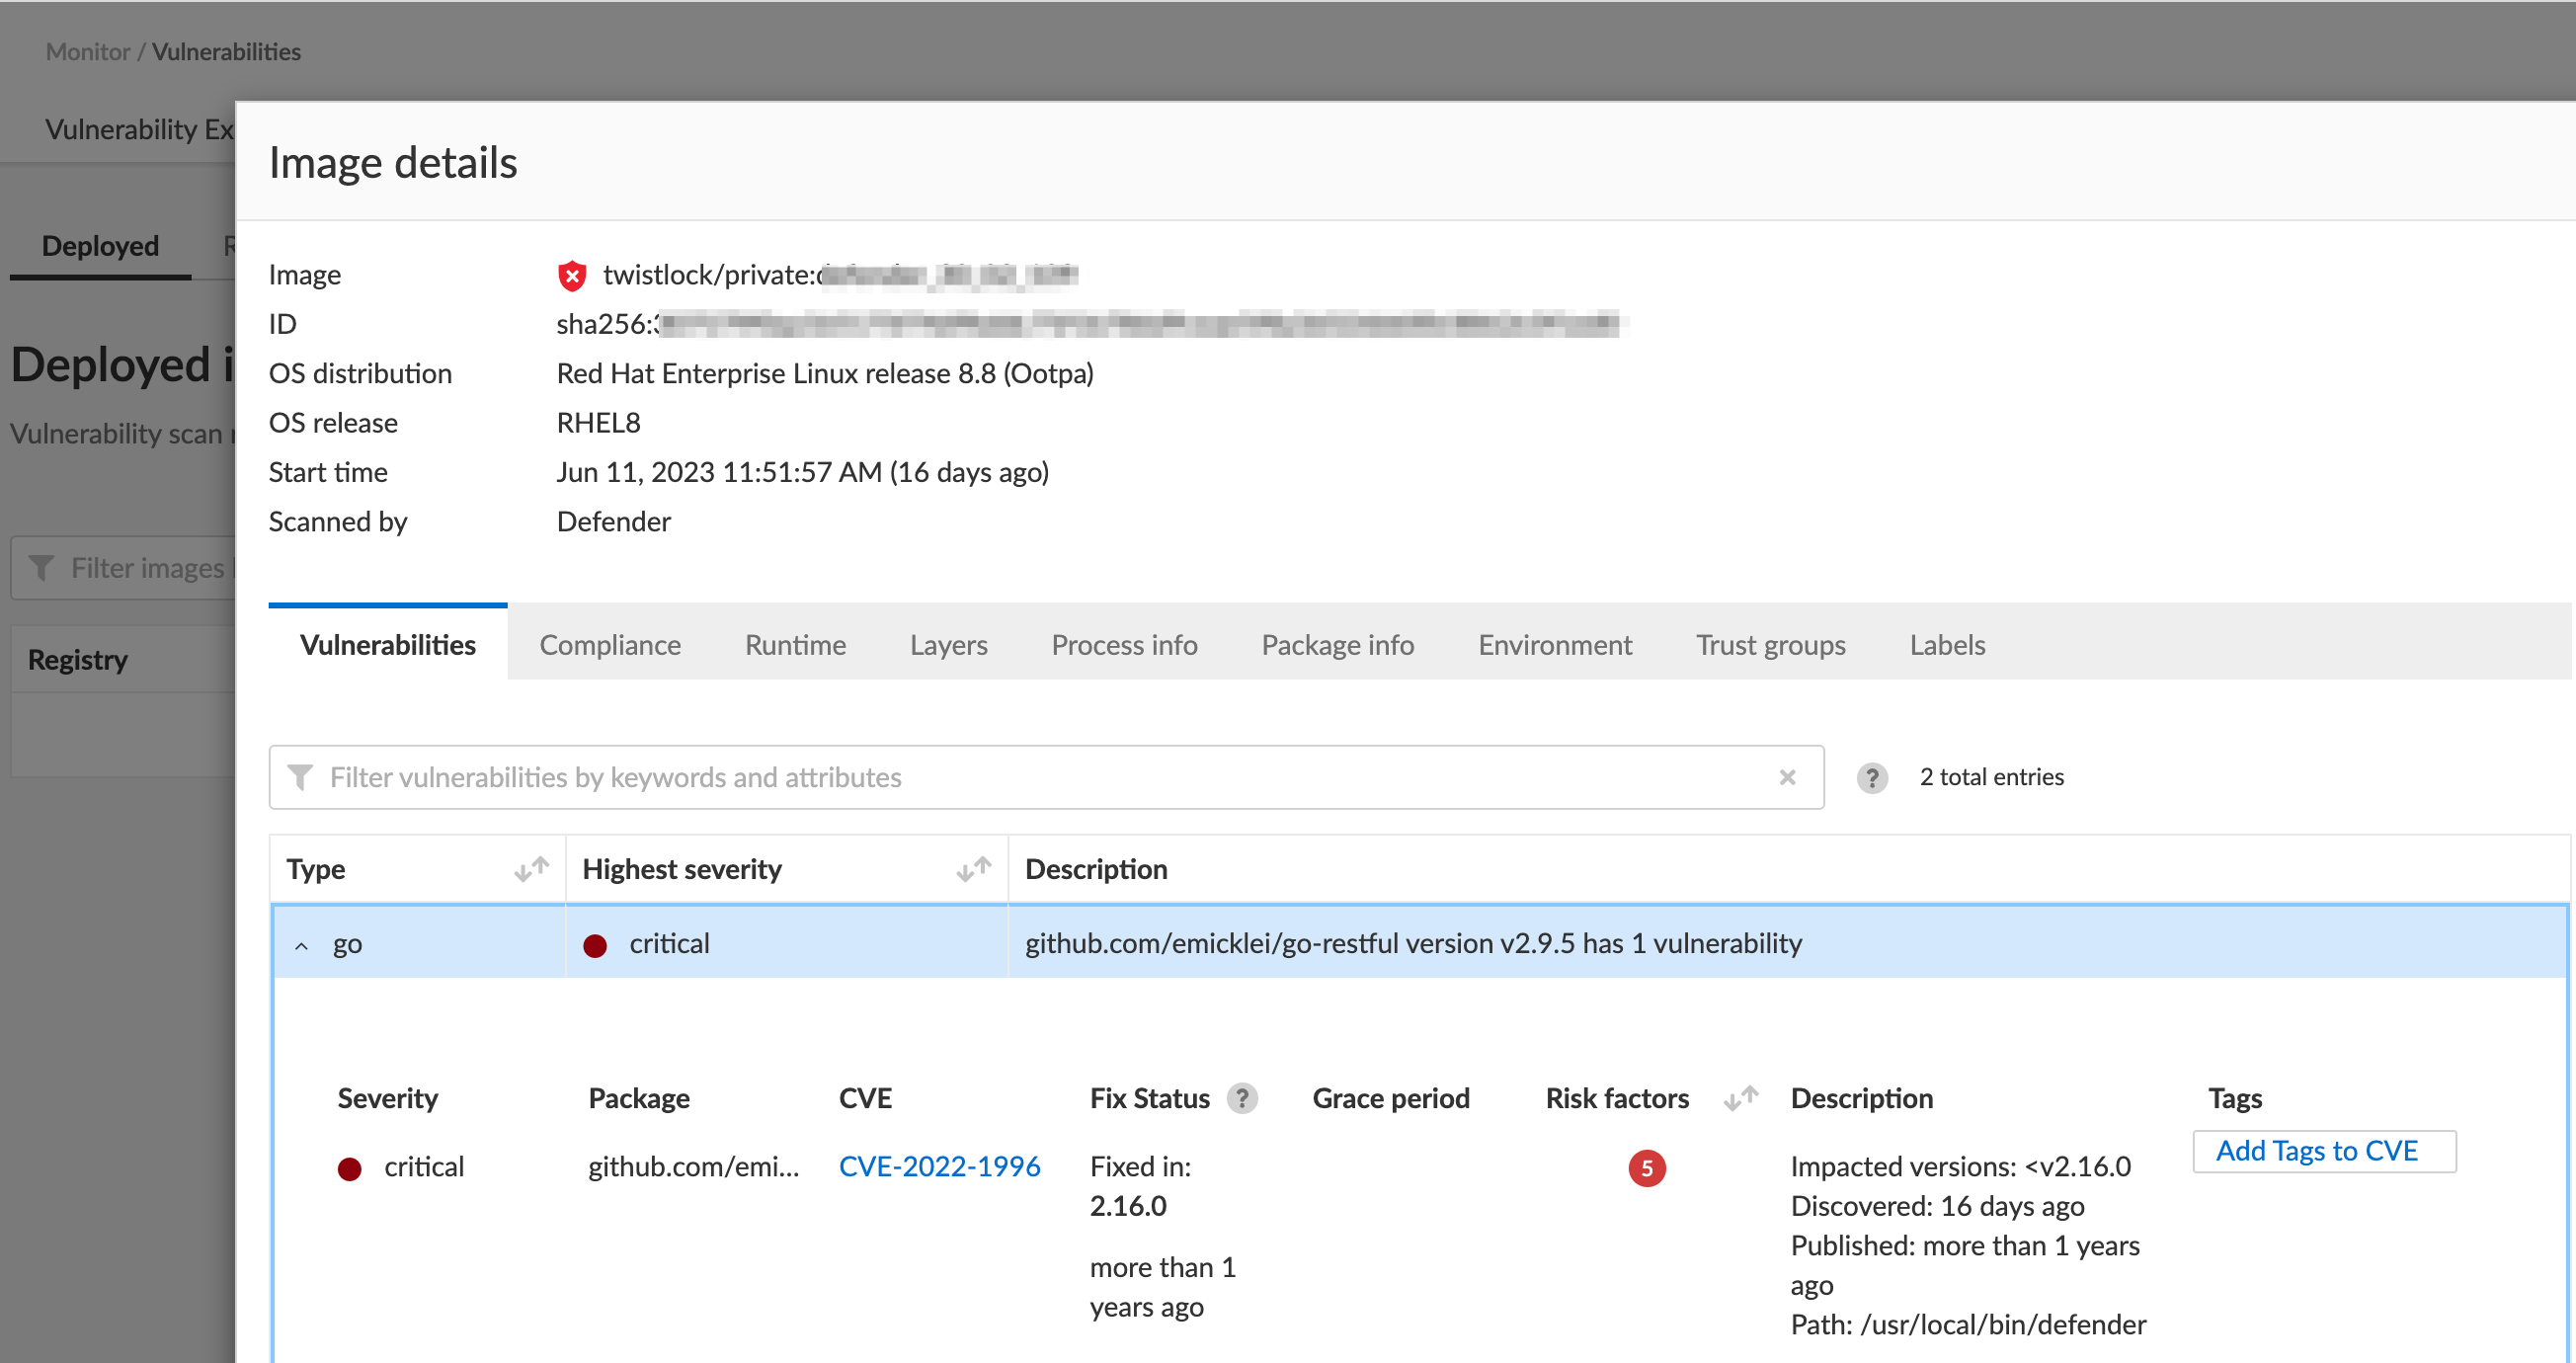
Task: Click the filter funnel icon in Filter images field
Action: tap(41, 568)
